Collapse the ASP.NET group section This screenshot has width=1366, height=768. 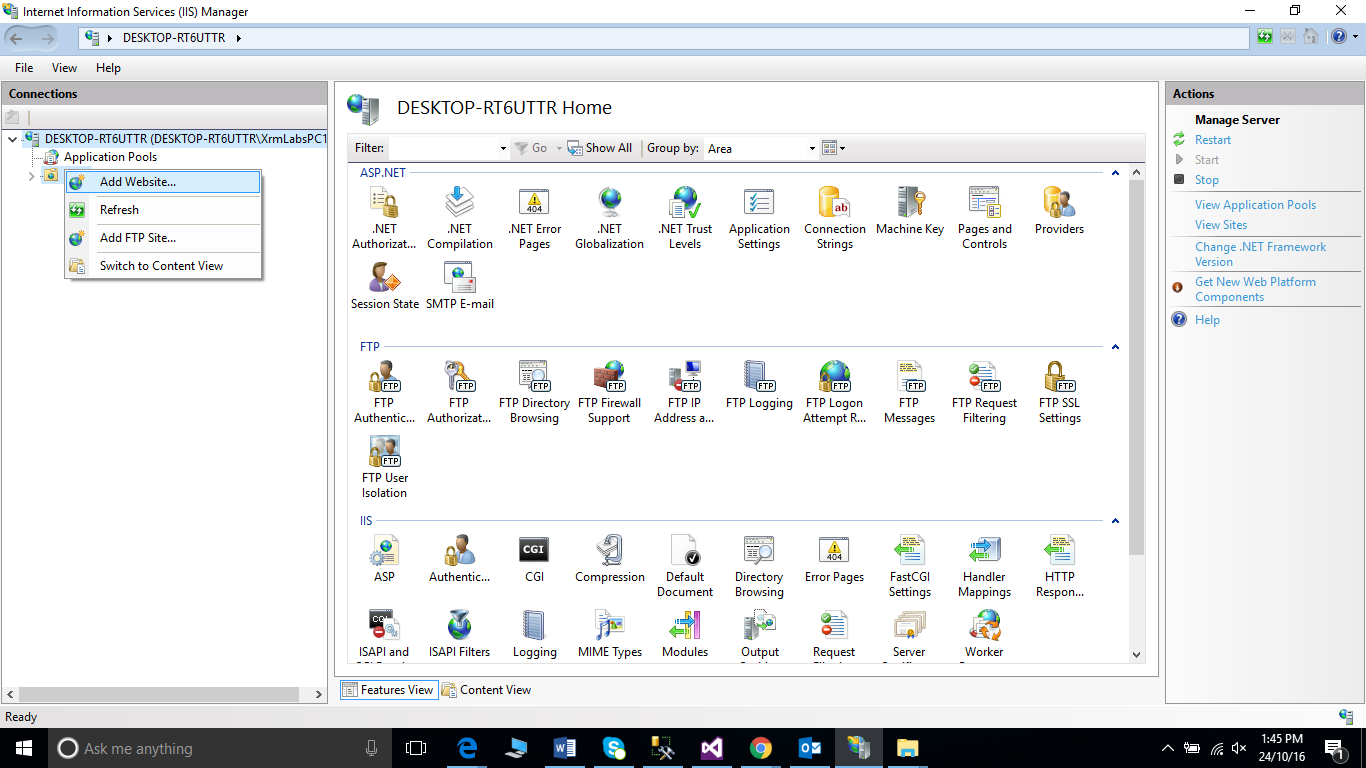[x=1115, y=173]
